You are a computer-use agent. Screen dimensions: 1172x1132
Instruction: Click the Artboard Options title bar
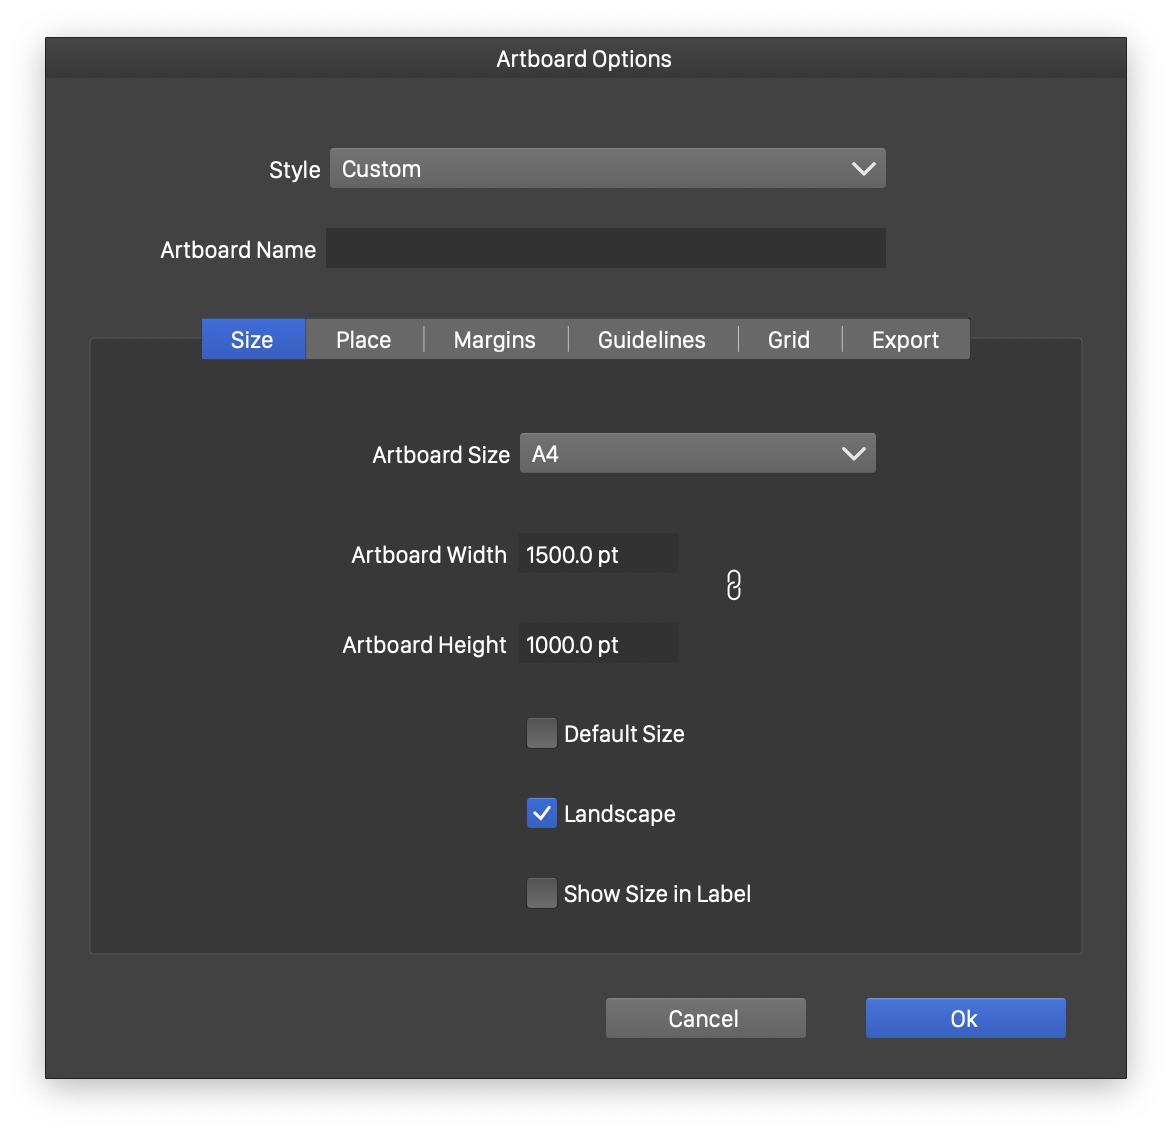click(584, 59)
